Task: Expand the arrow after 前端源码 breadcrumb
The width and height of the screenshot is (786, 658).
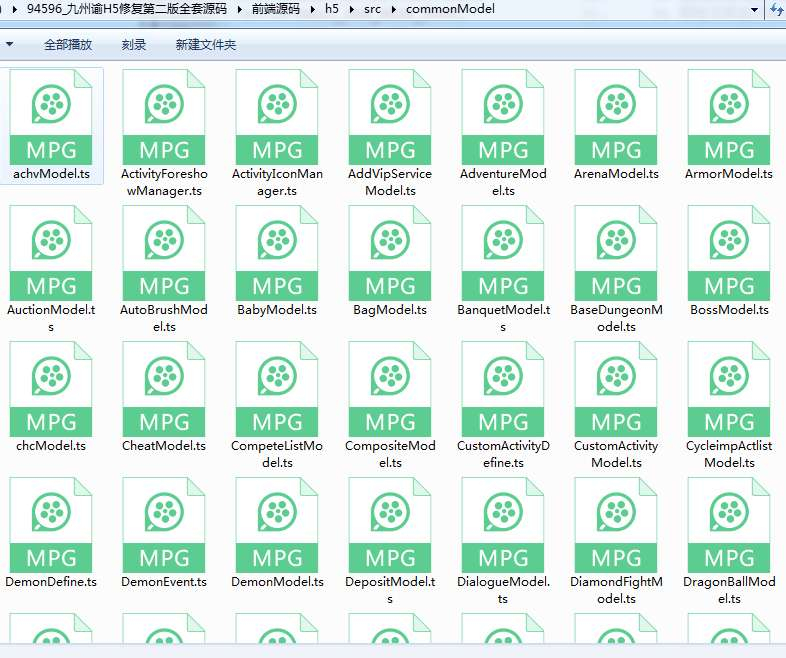Action: click(x=313, y=10)
